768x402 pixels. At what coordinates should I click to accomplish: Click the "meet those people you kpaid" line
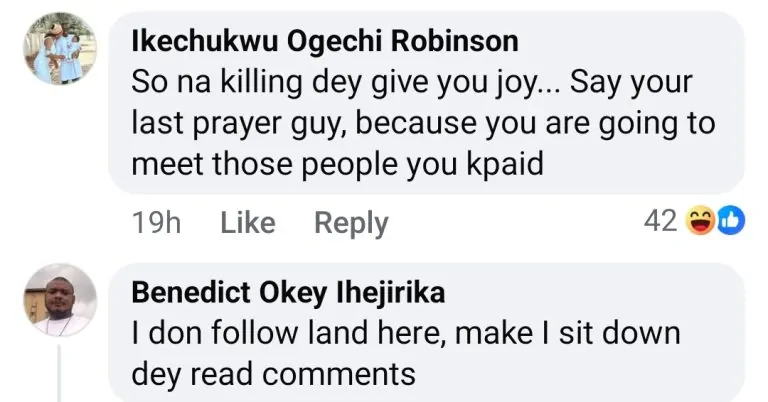[x=338, y=163]
